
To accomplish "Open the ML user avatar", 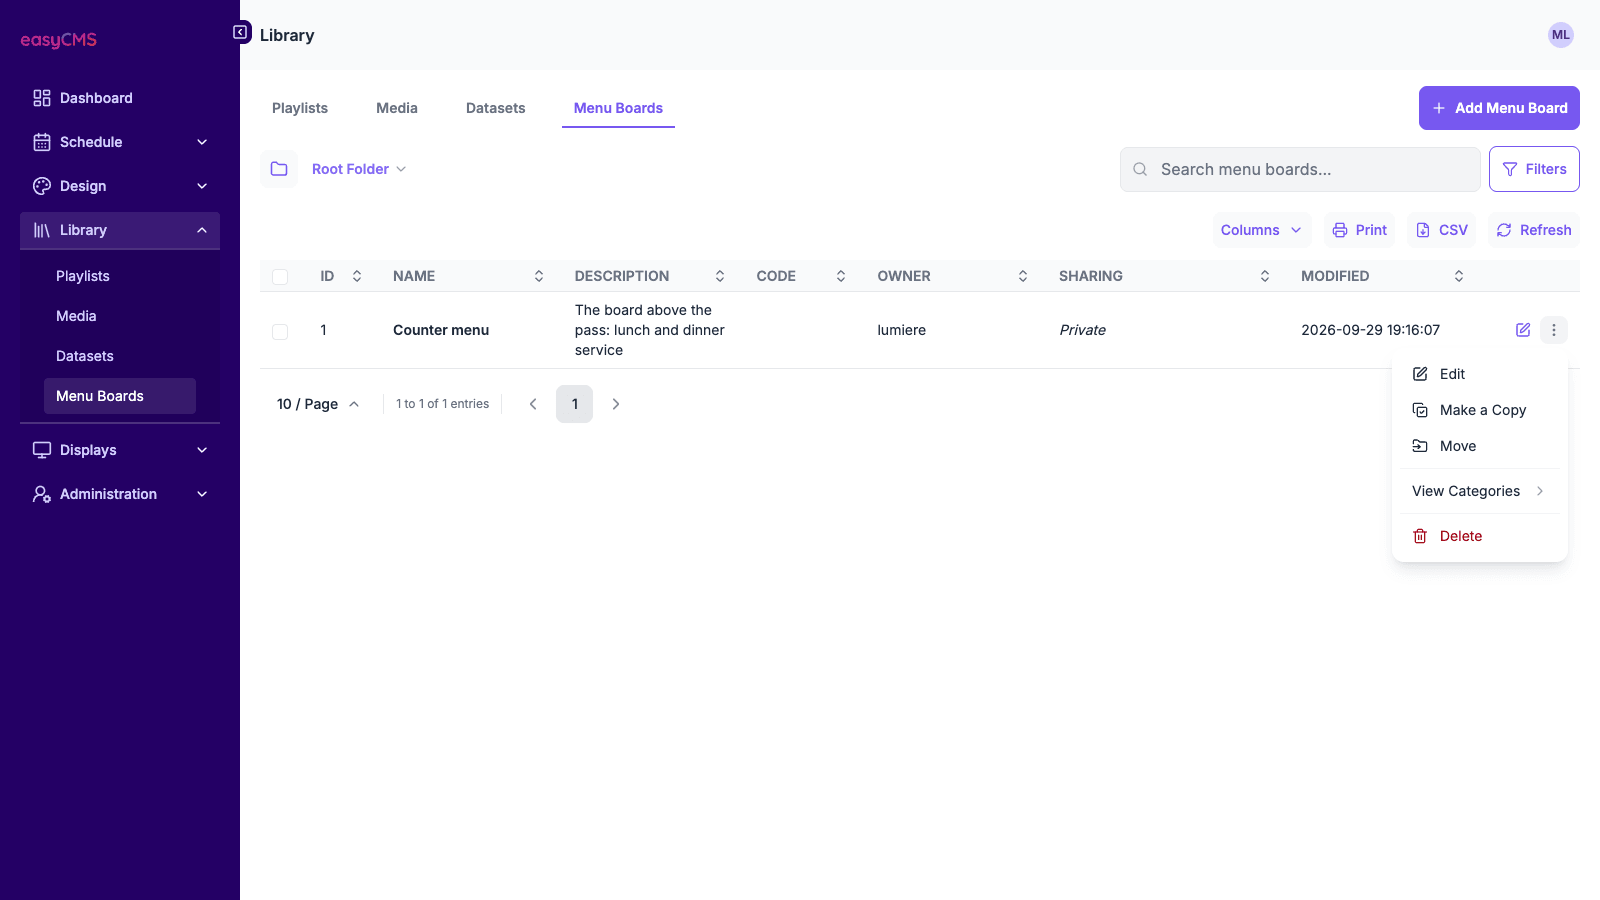I will tap(1561, 35).
